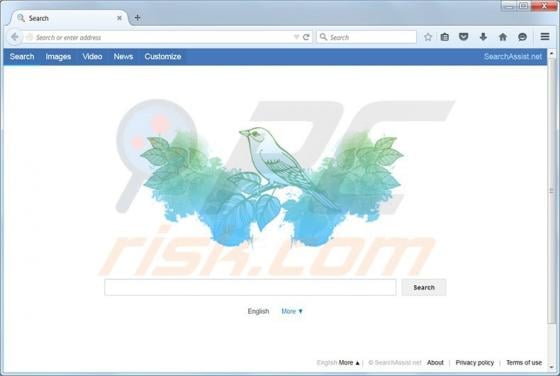
Task: Select Search in the blue navigation bar
Action: [22, 56]
